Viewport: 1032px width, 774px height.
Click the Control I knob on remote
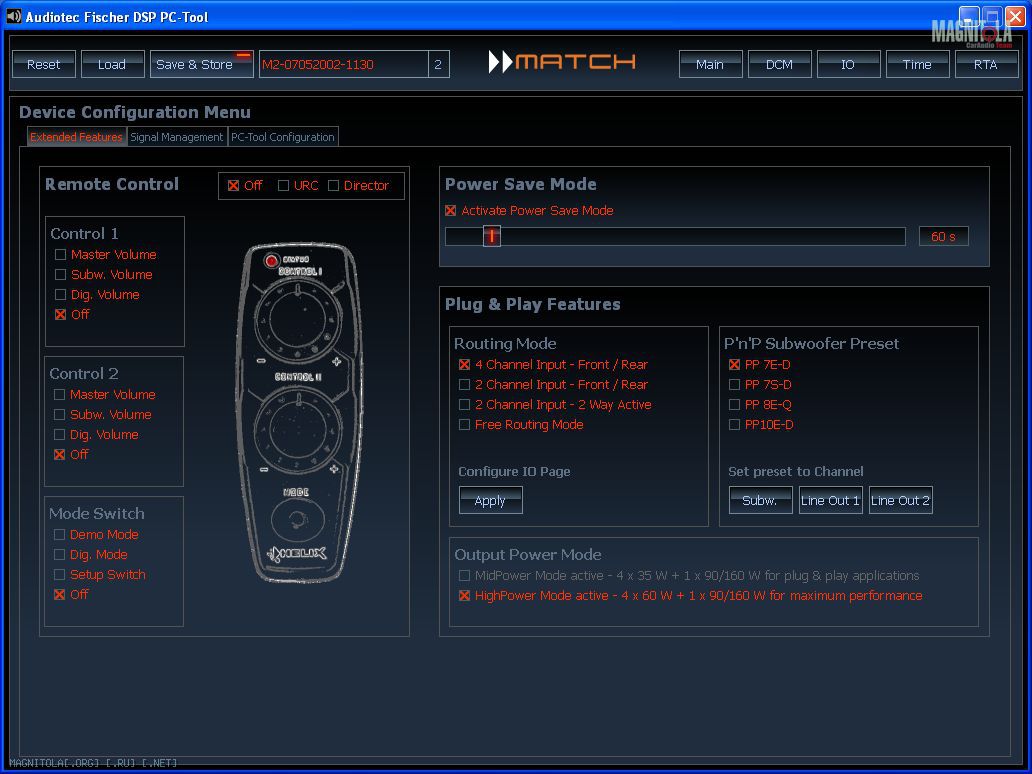(298, 321)
